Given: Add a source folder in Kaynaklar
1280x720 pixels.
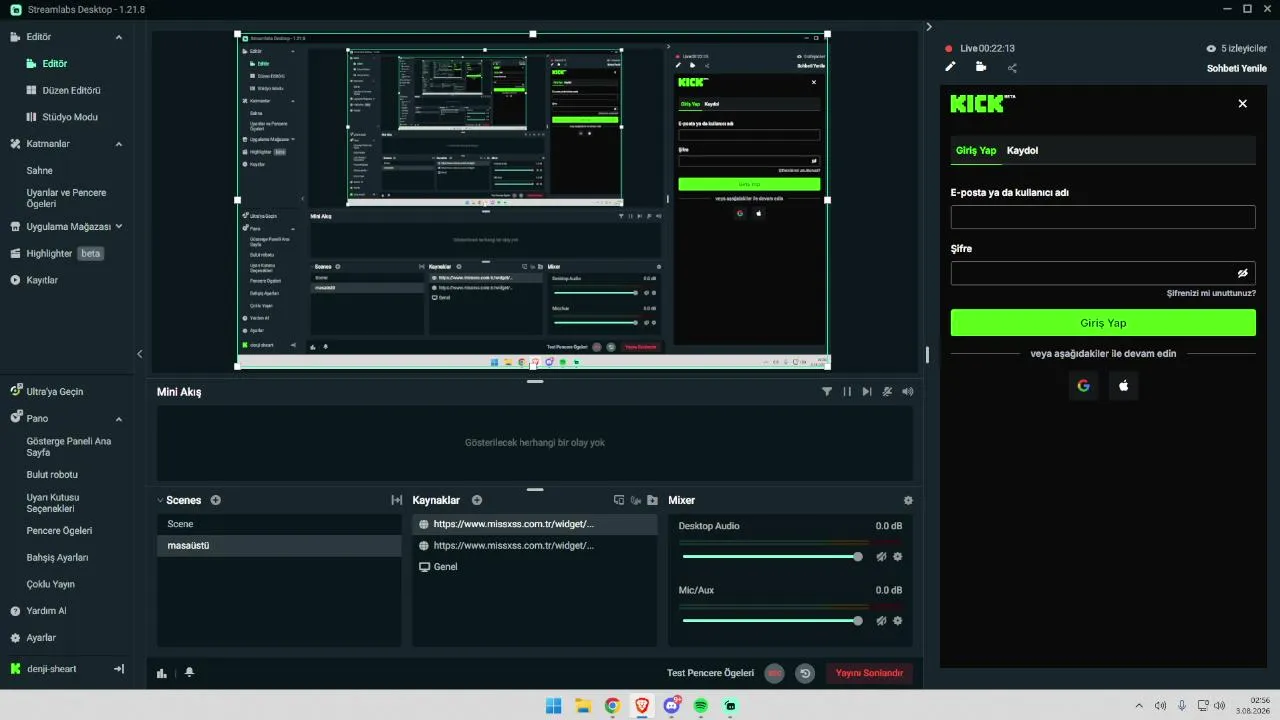Looking at the screenshot, I should (652, 500).
